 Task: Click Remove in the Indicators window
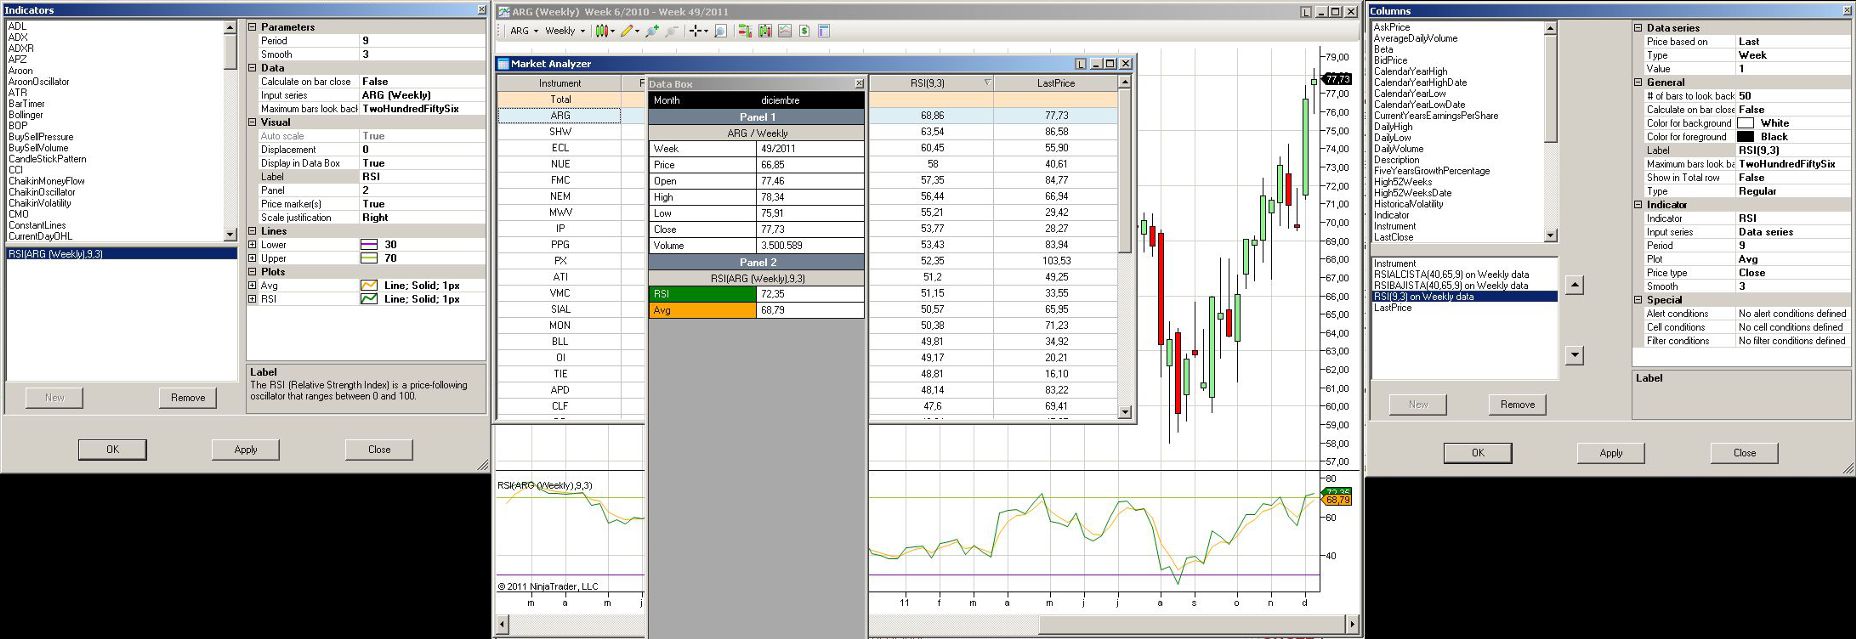[x=188, y=398]
